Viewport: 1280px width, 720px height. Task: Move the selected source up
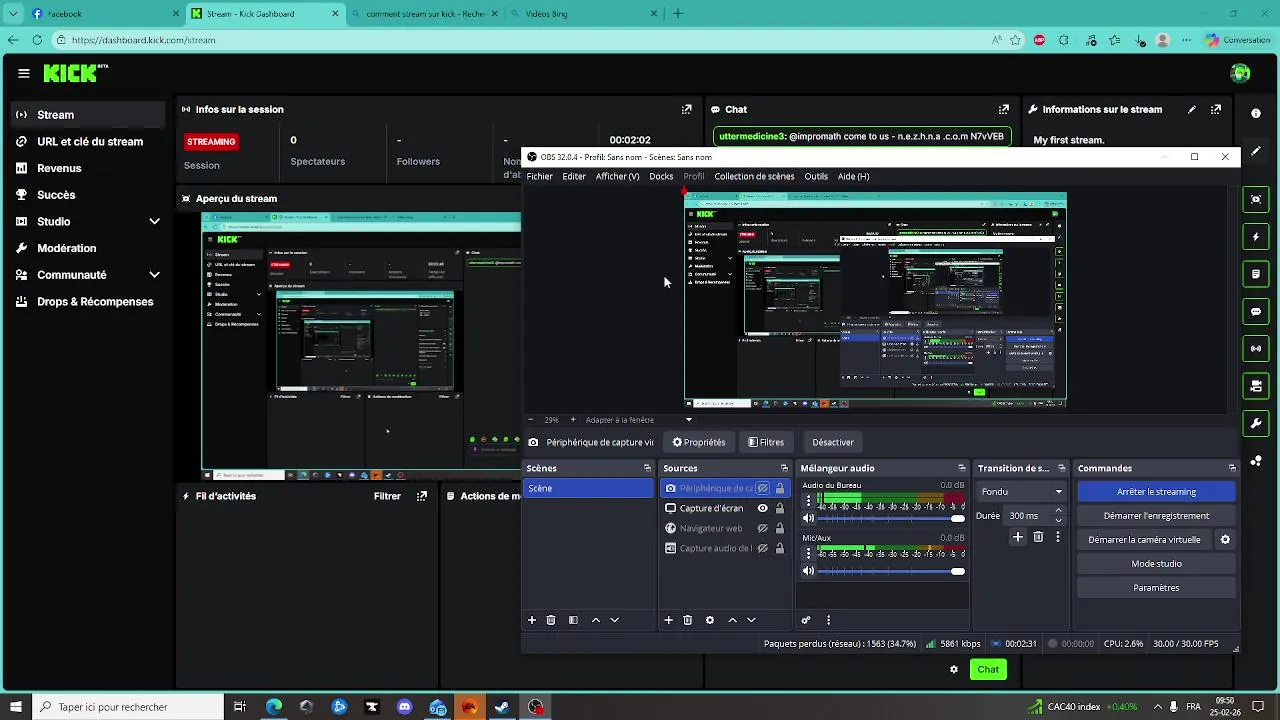coord(732,620)
